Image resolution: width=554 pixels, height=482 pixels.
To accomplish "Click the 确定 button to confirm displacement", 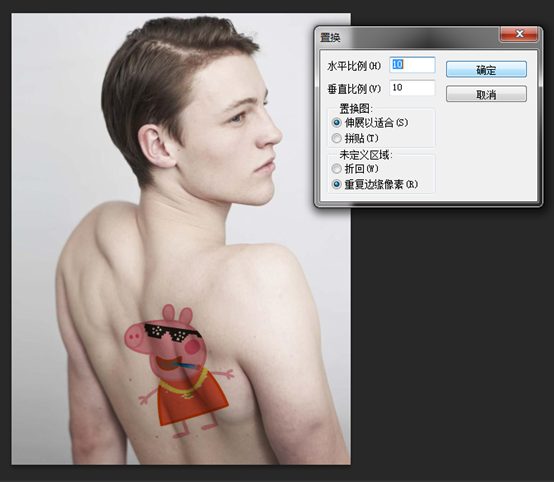I will (x=486, y=69).
